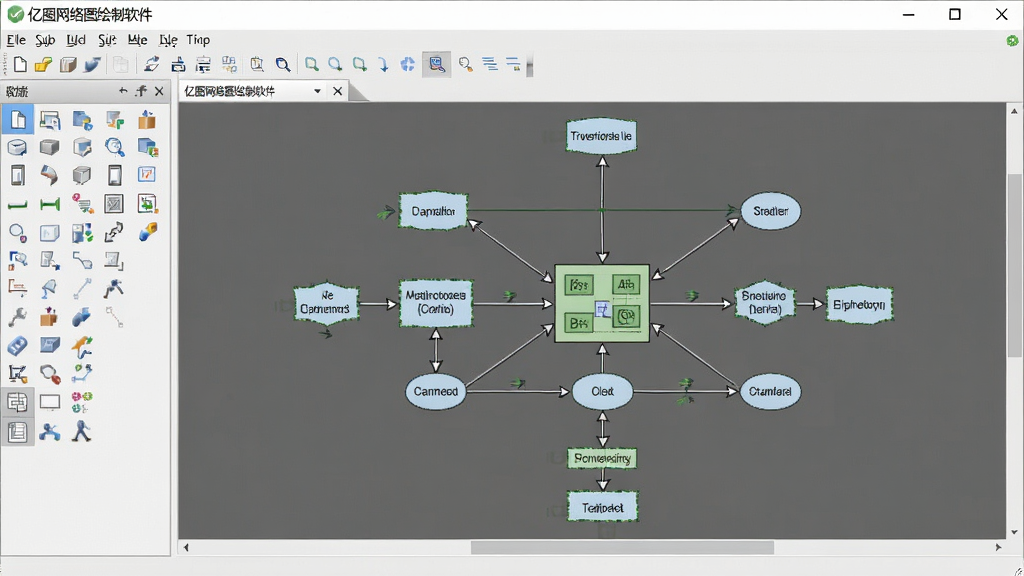Open the first menu labeled Eile
The width and height of the screenshot is (1024, 576).
16,40
